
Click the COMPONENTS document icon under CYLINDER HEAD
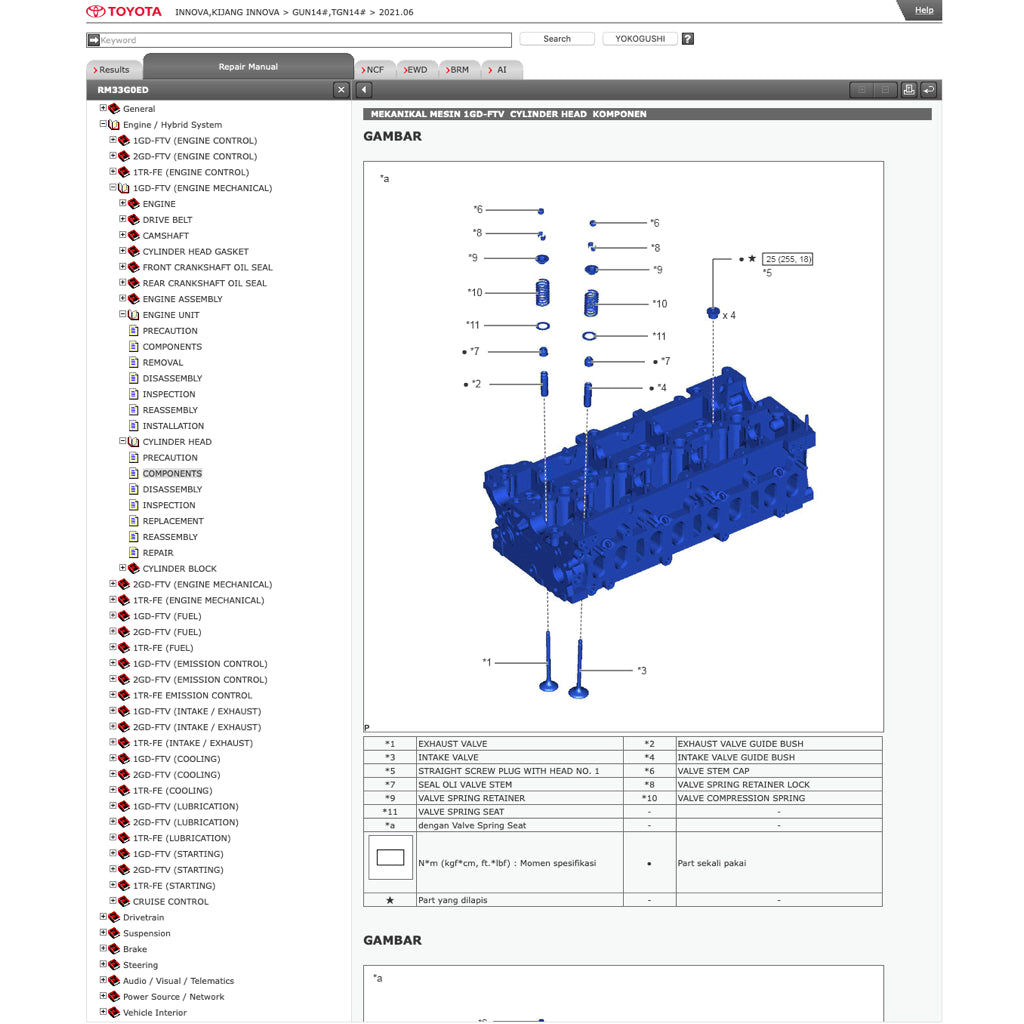pyautogui.click(x=133, y=473)
